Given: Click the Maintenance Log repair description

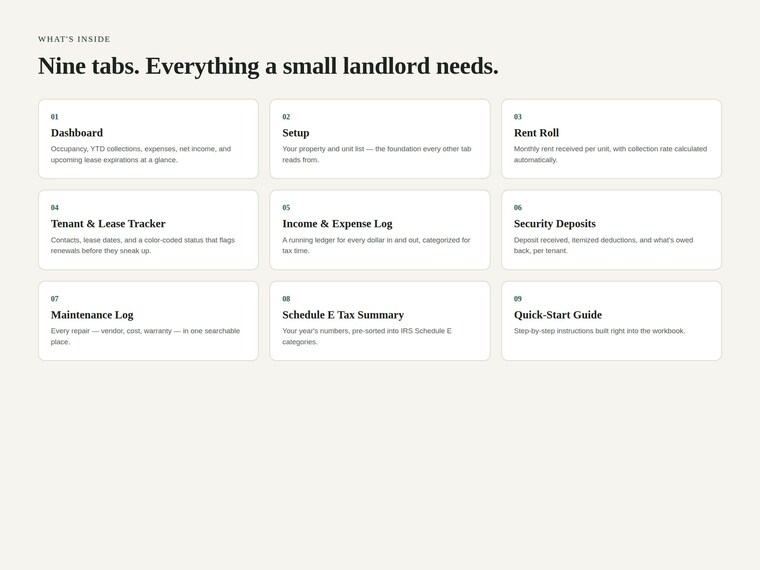Looking at the screenshot, I should (x=145, y=336).
